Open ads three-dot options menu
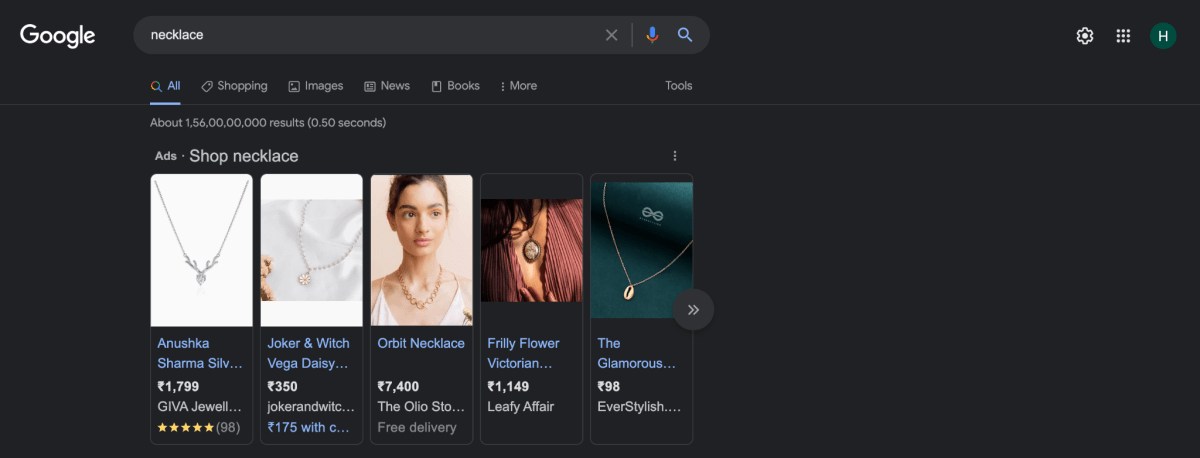 tap(675, 156)
